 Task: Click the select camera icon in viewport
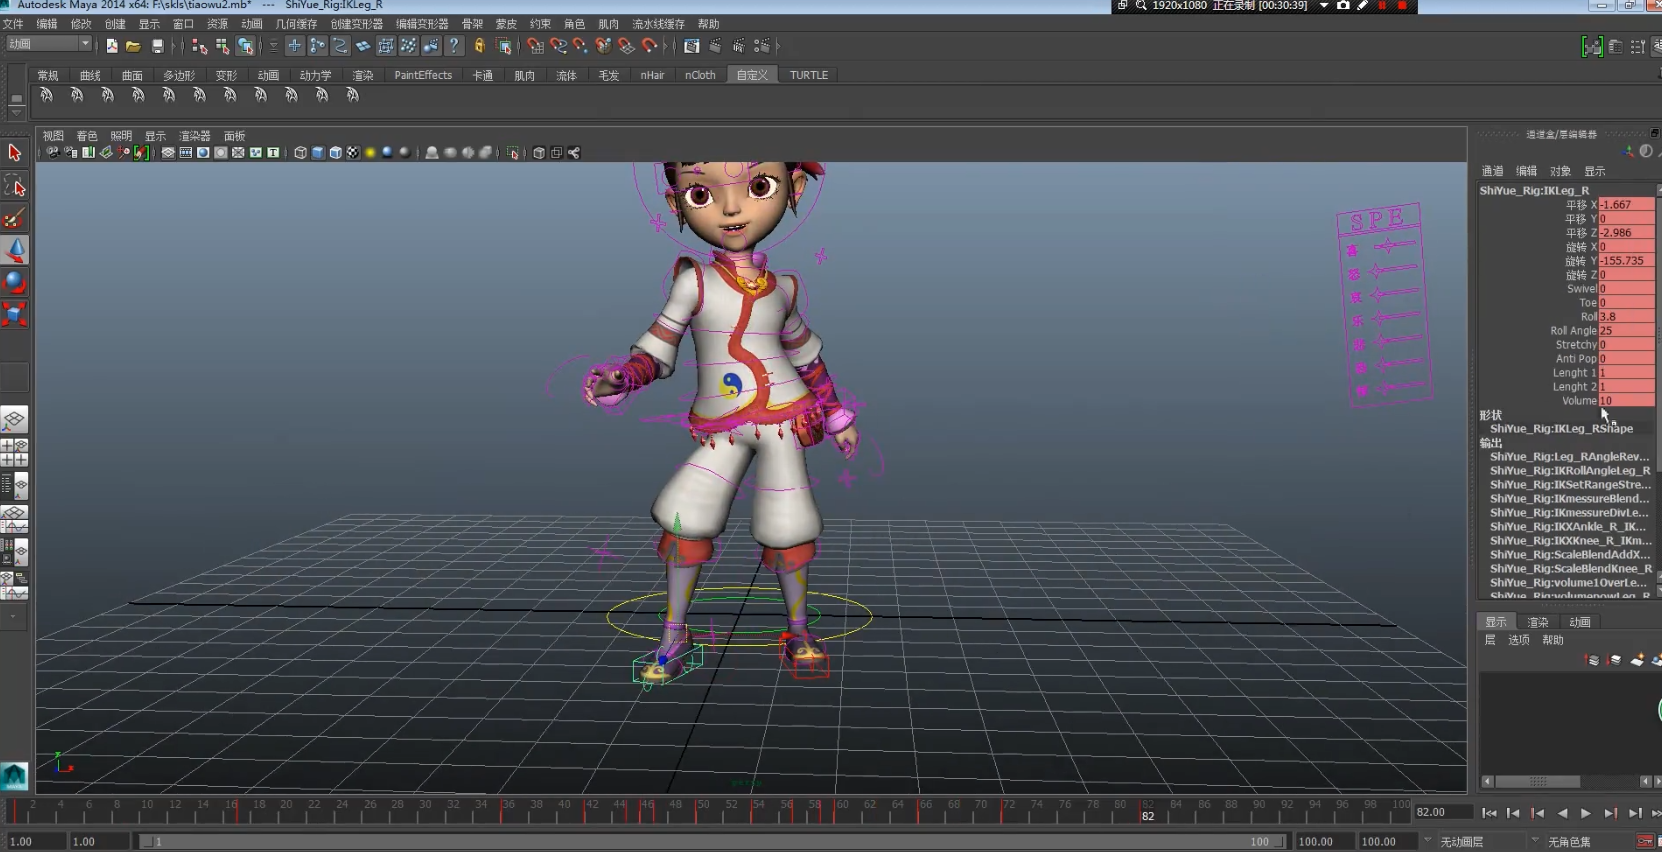(x=52, y=153)
